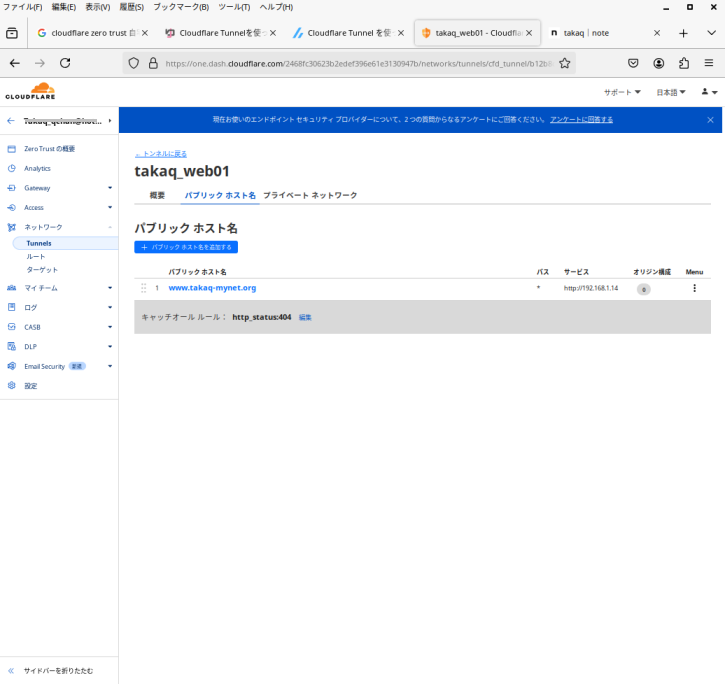Open the user profile icon menu
This screenshot has height=684, width=725.
coord(709,92)
